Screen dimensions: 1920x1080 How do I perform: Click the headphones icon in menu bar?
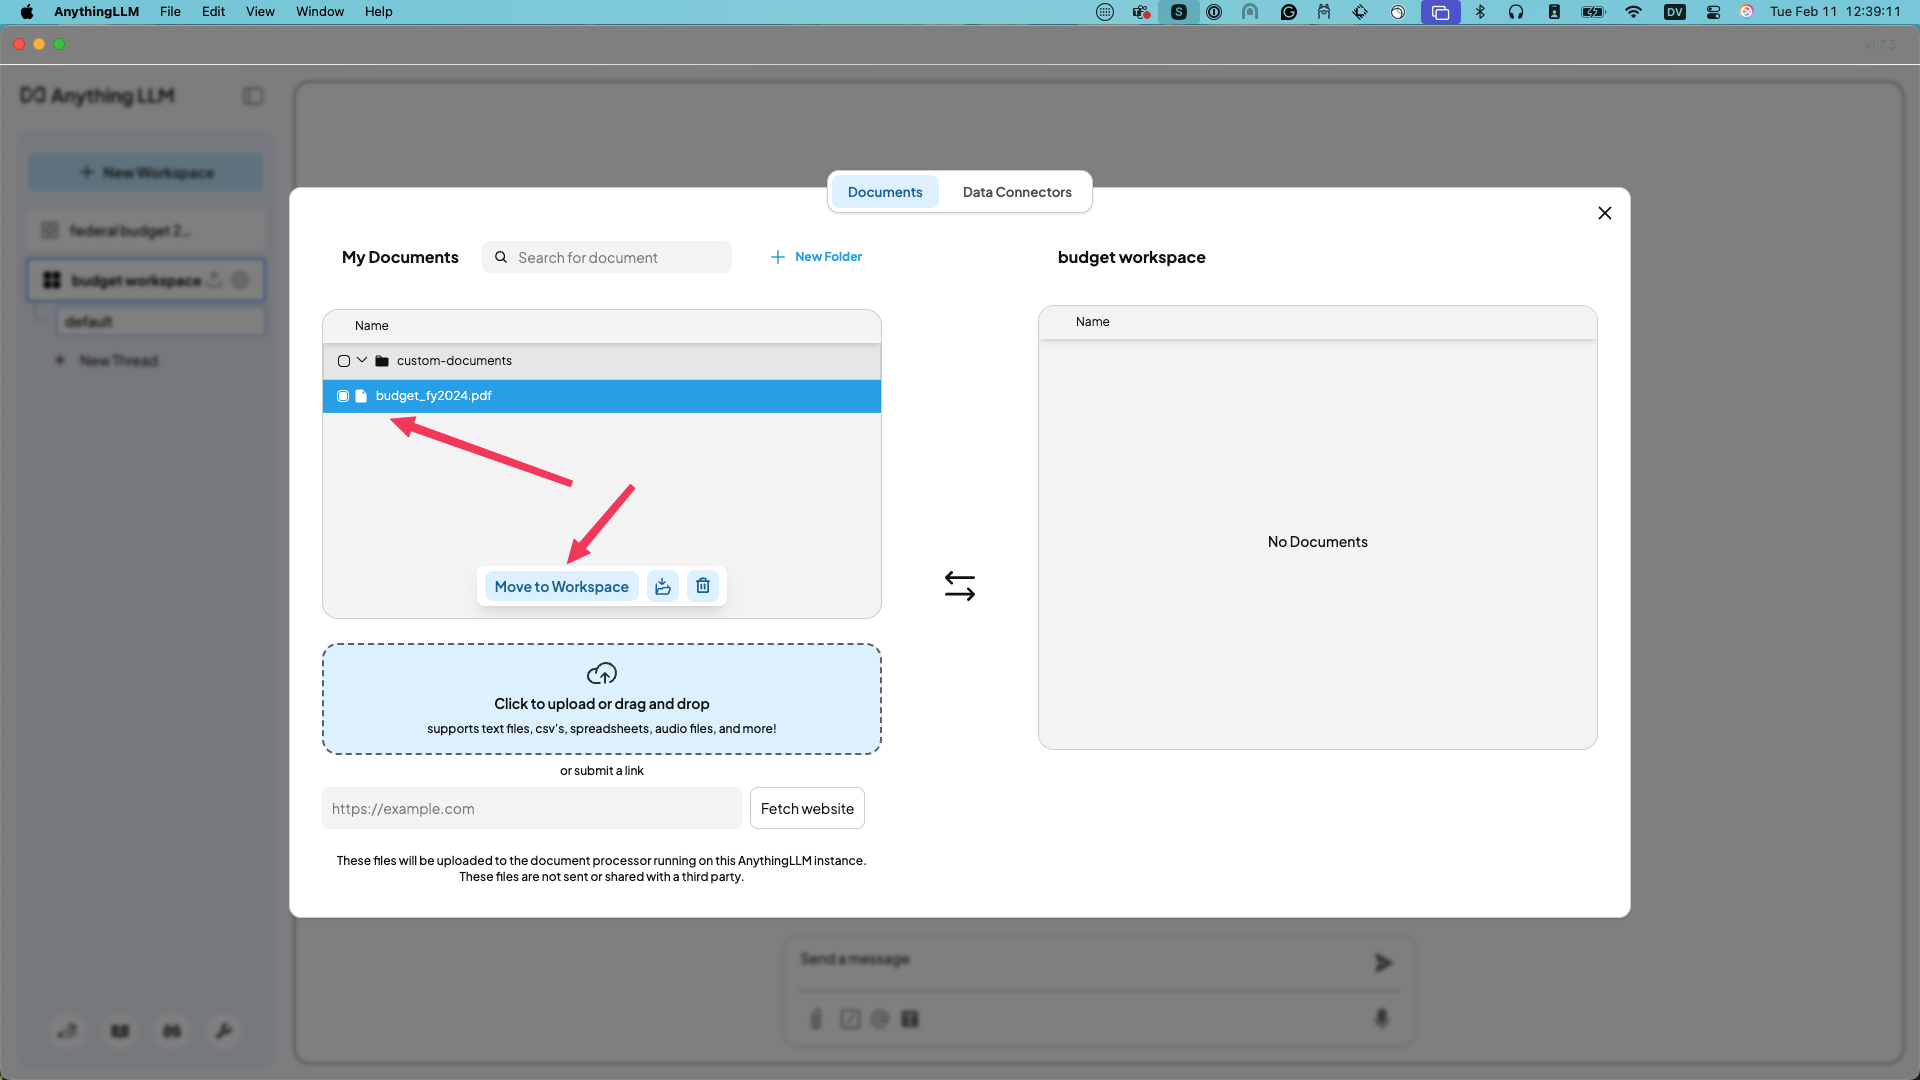coord(1516,12)
